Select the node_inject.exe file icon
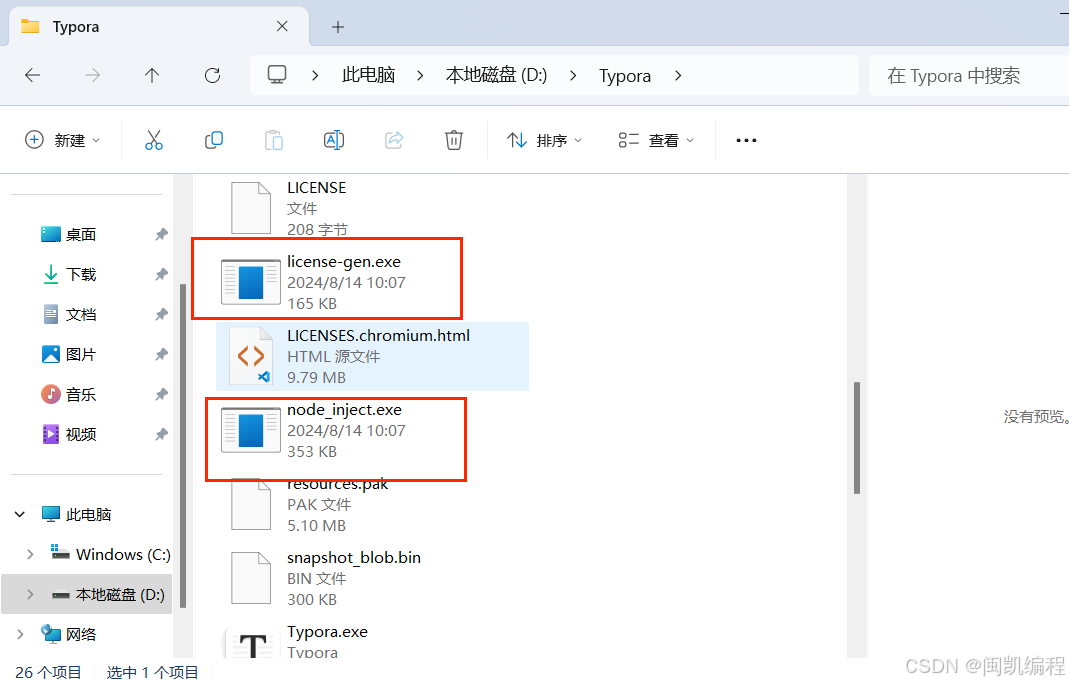 tap(251, 431)
